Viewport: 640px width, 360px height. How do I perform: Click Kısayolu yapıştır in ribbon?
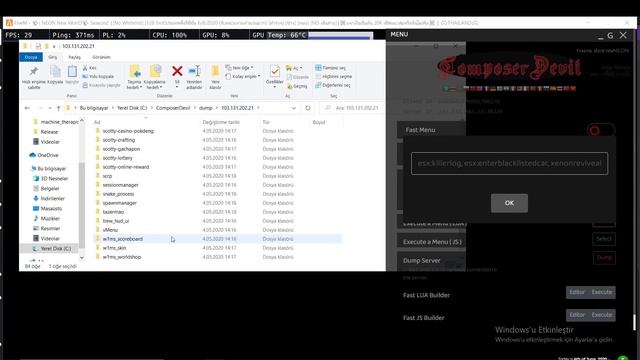pos(101,85)
